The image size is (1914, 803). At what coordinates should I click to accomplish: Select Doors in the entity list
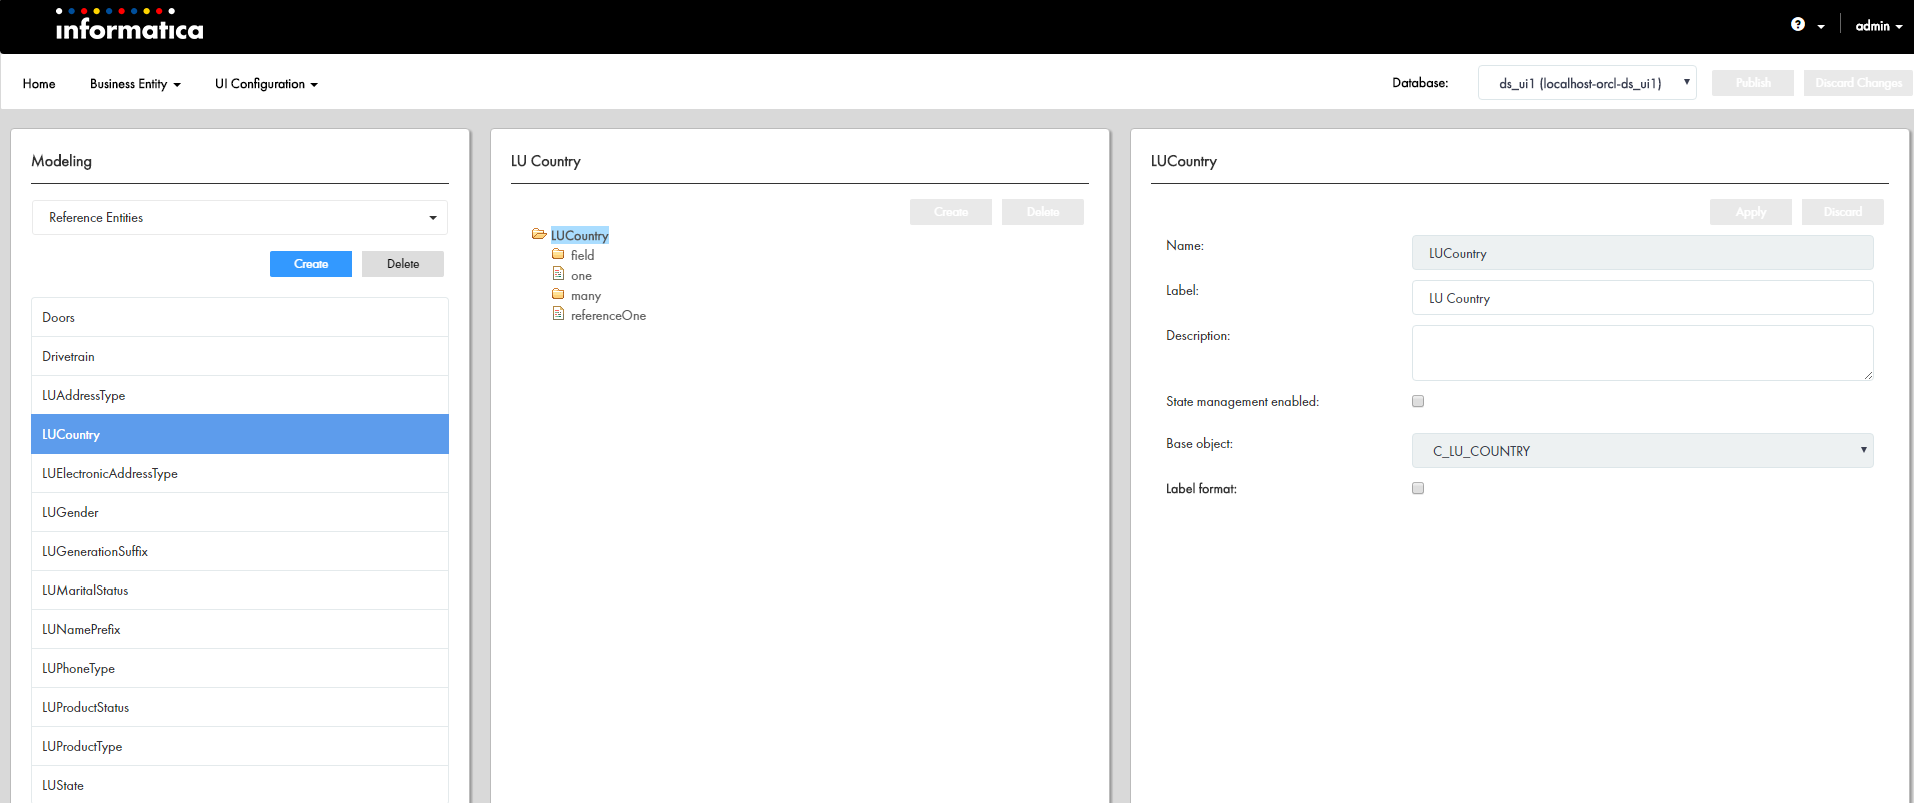240,317
